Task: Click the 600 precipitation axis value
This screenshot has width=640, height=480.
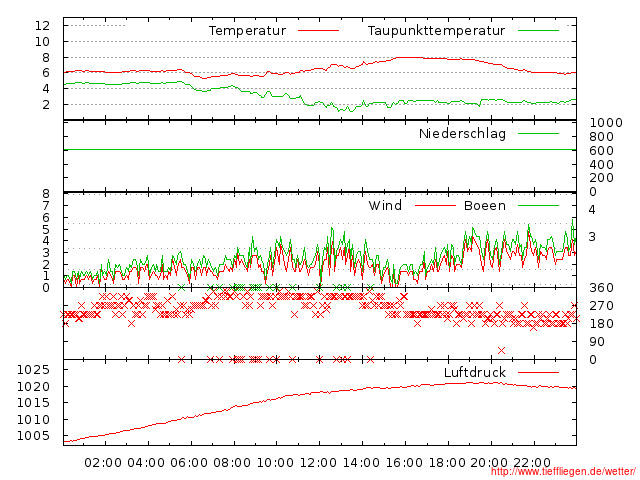Action: tap(601, 151)
